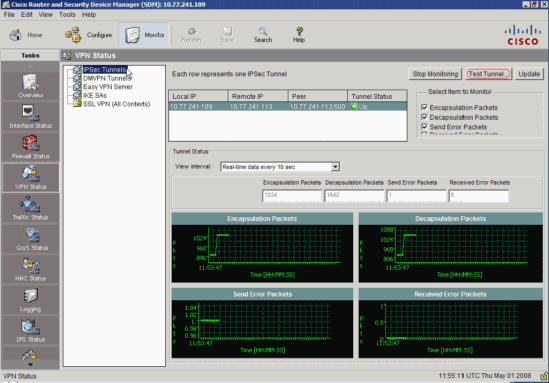Select DMVPN Tunnels in the tree
The image size is (549, 383).
[x=107, y=78]
